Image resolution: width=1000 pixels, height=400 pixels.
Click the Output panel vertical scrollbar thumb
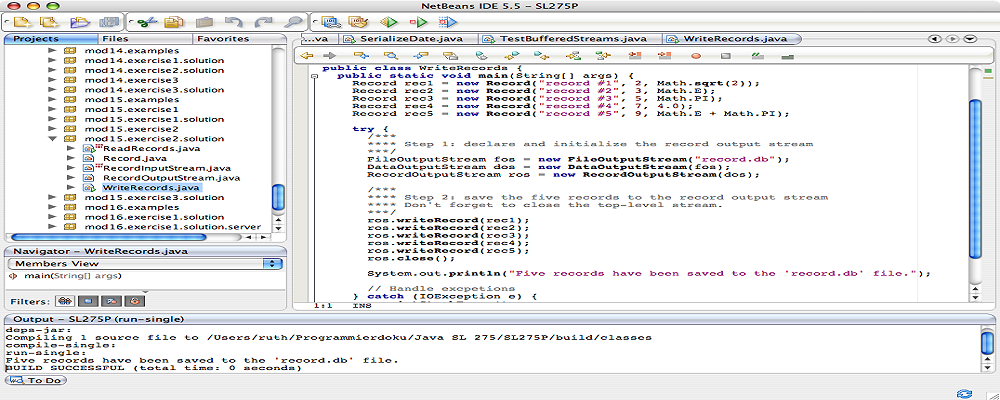[987, 341]
